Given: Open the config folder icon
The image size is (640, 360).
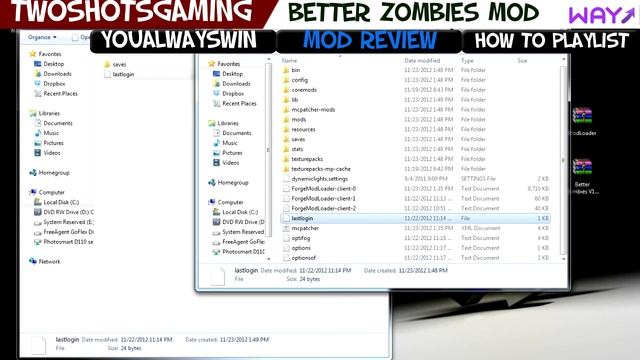Looking at the screenshot, I should pos(286,80).
